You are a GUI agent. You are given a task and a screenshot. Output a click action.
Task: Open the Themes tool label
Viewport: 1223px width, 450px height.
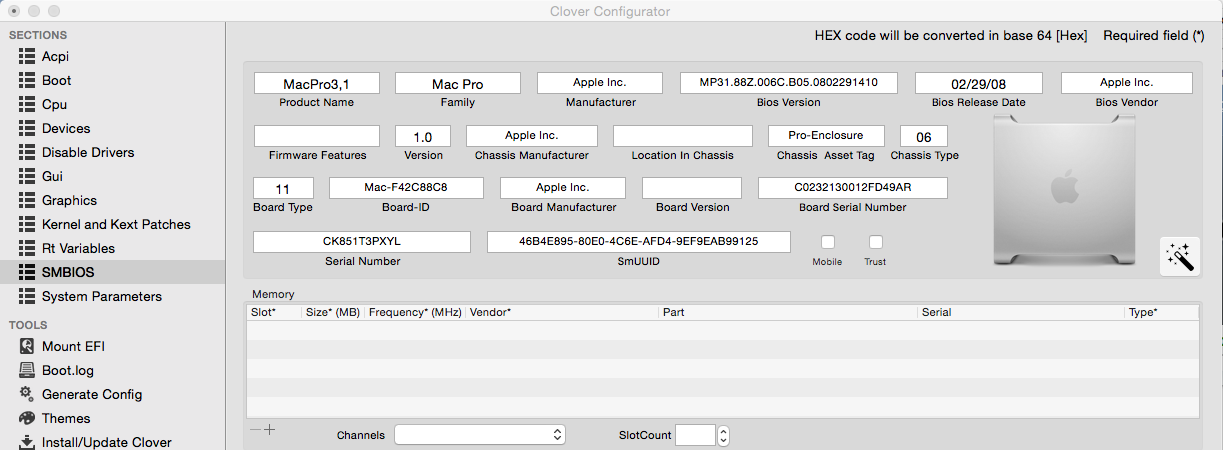[66, 418]
